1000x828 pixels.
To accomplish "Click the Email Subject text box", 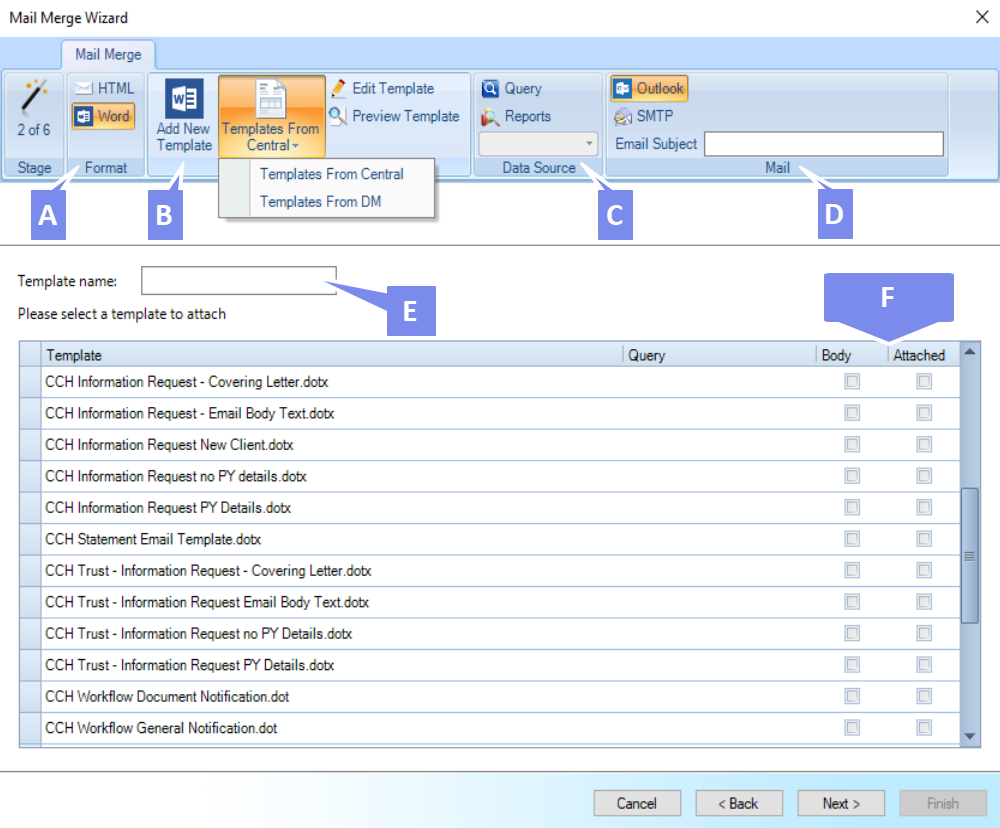I will click(824, 144).
